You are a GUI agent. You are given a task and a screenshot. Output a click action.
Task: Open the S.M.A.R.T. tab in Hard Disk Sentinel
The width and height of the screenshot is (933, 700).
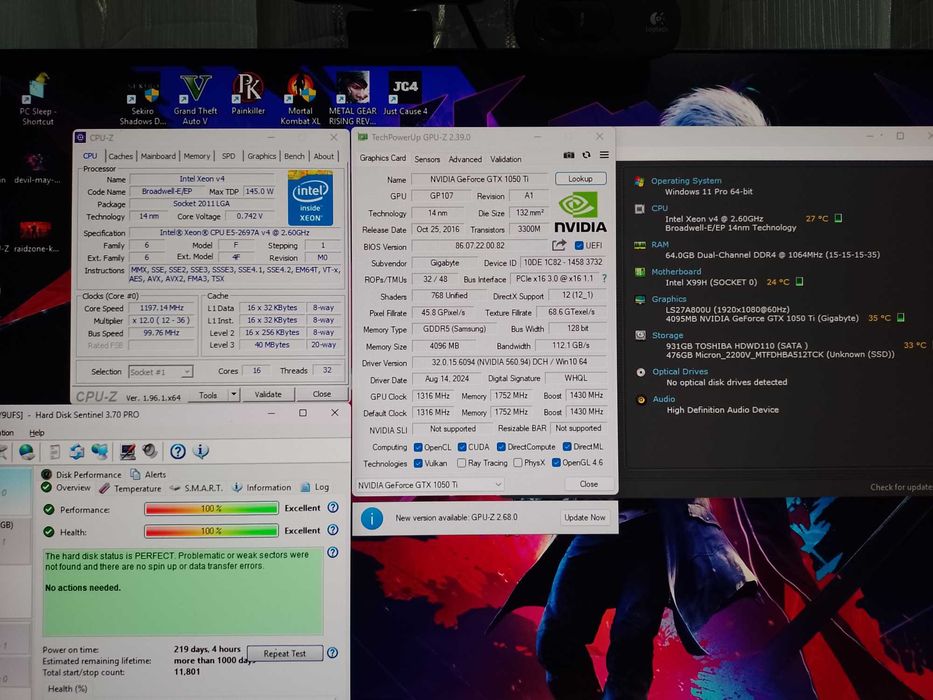point(196,488)
